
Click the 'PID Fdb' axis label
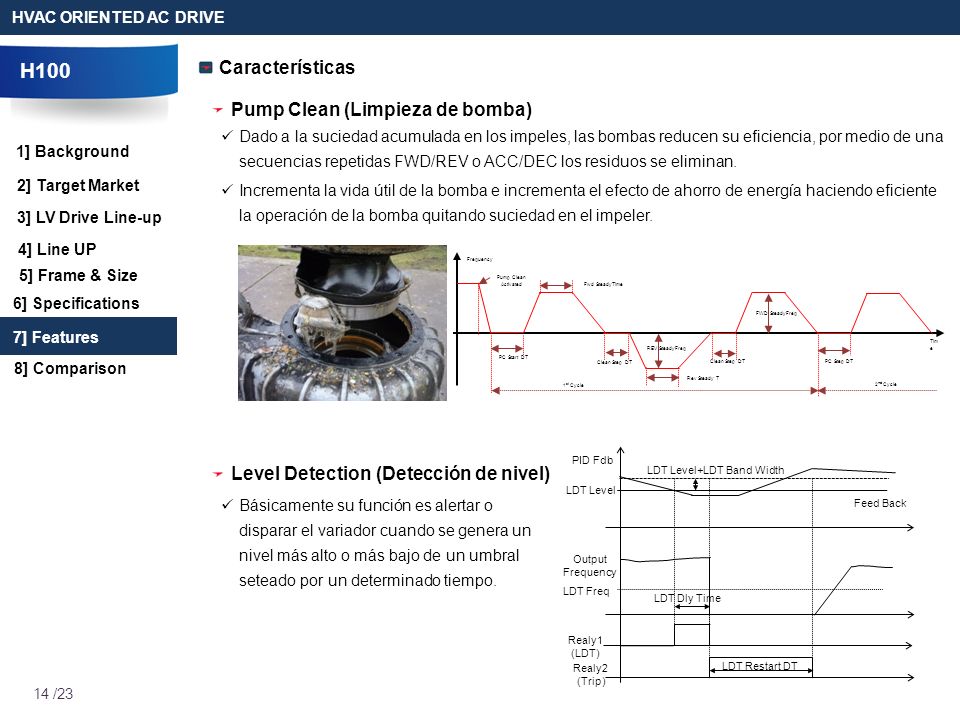pos(592,460)
